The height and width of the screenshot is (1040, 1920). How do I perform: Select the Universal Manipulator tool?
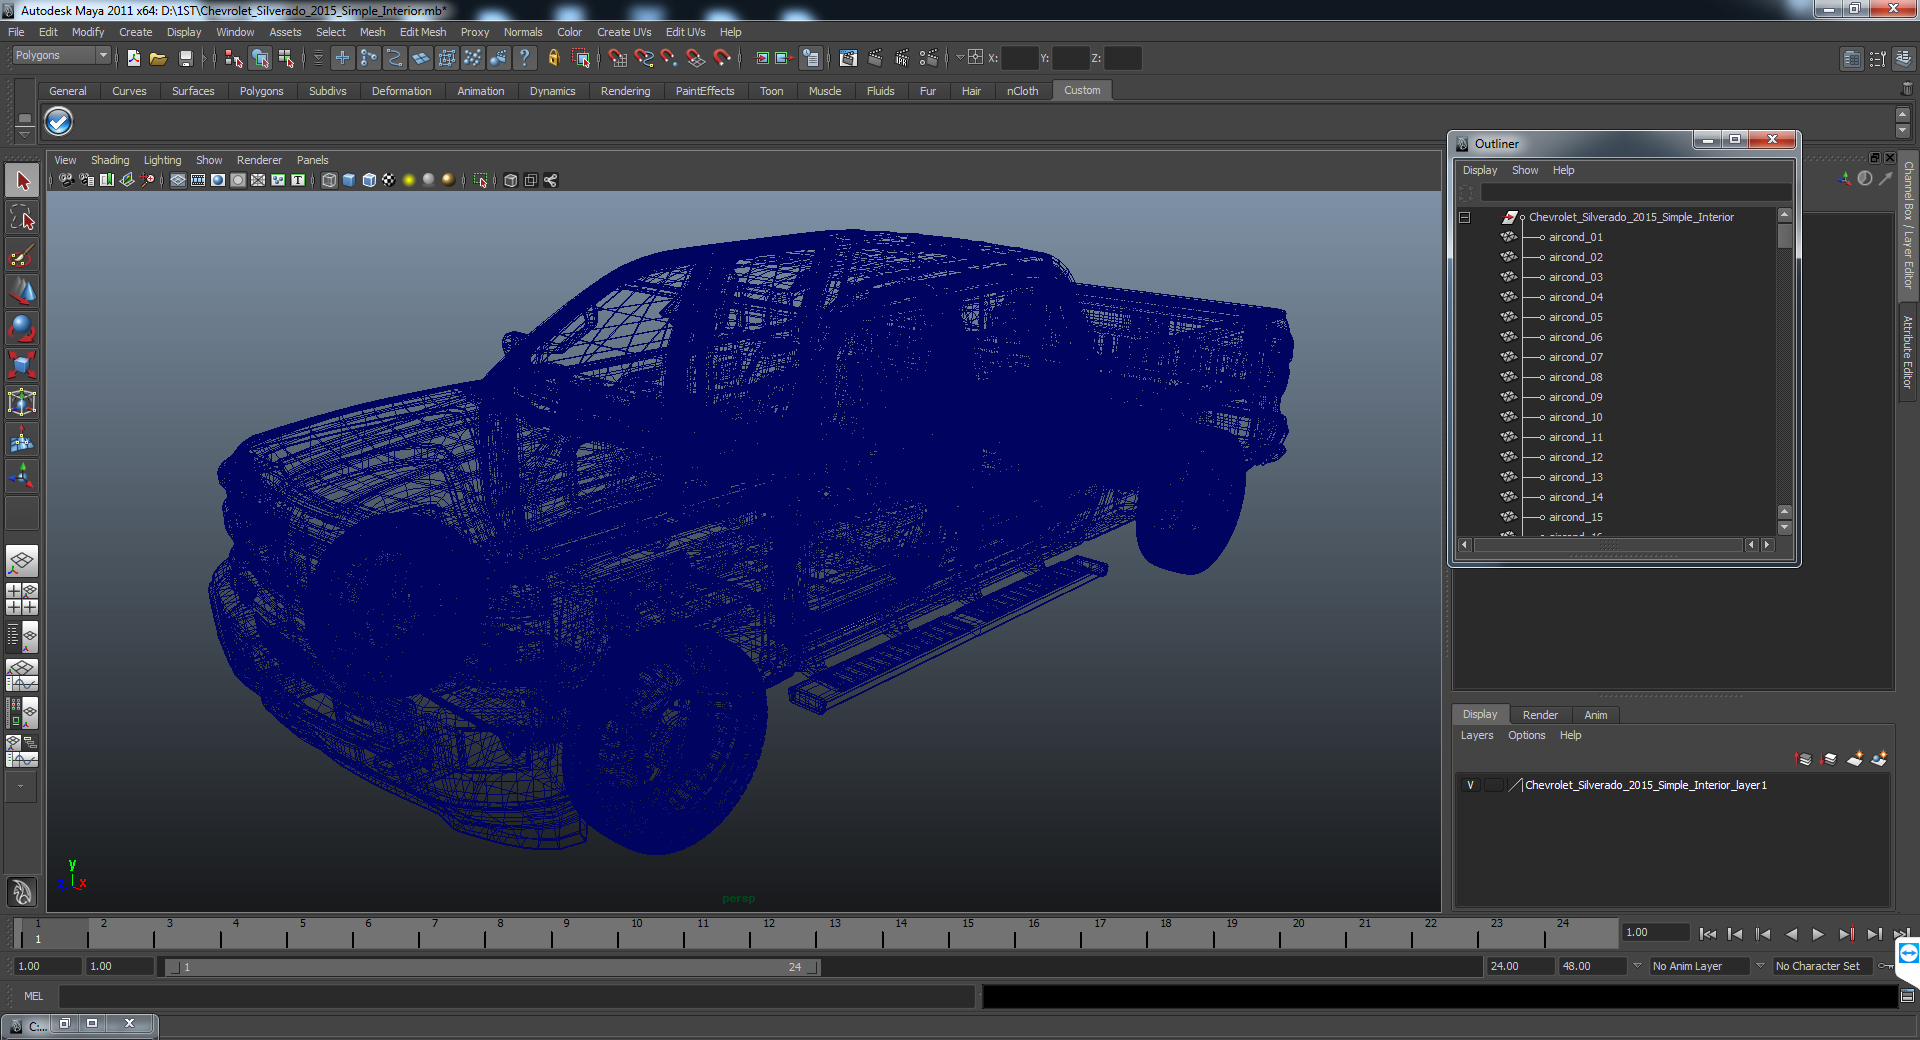click(22, 402)
